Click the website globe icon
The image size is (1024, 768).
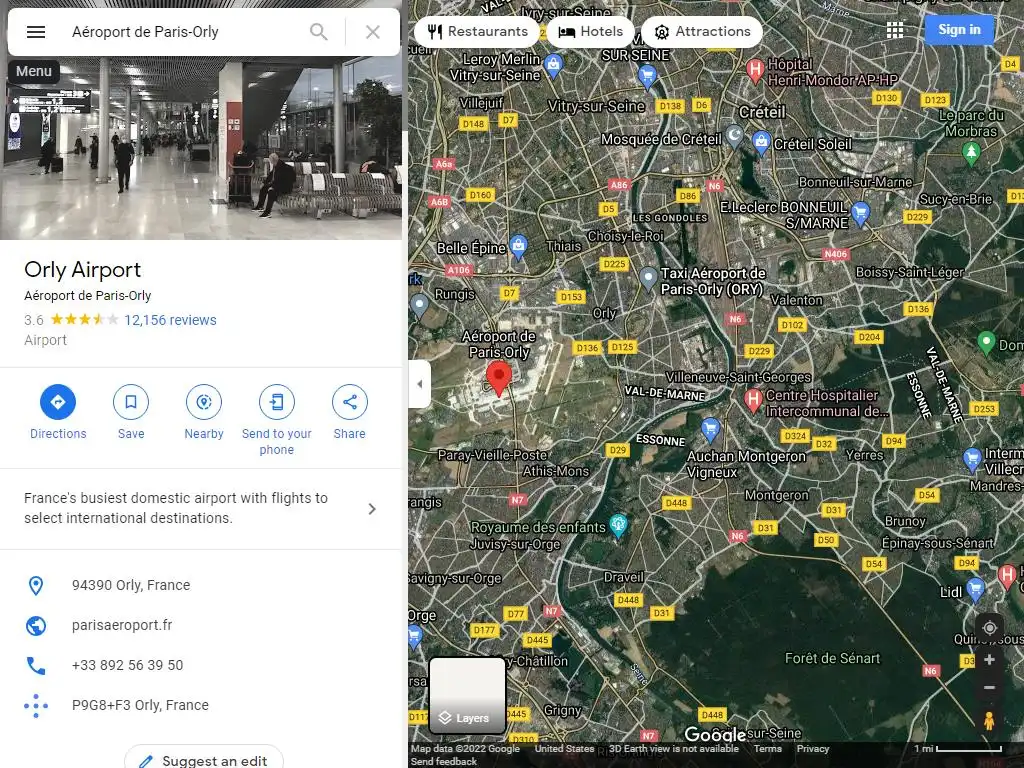tap(36, 626)
